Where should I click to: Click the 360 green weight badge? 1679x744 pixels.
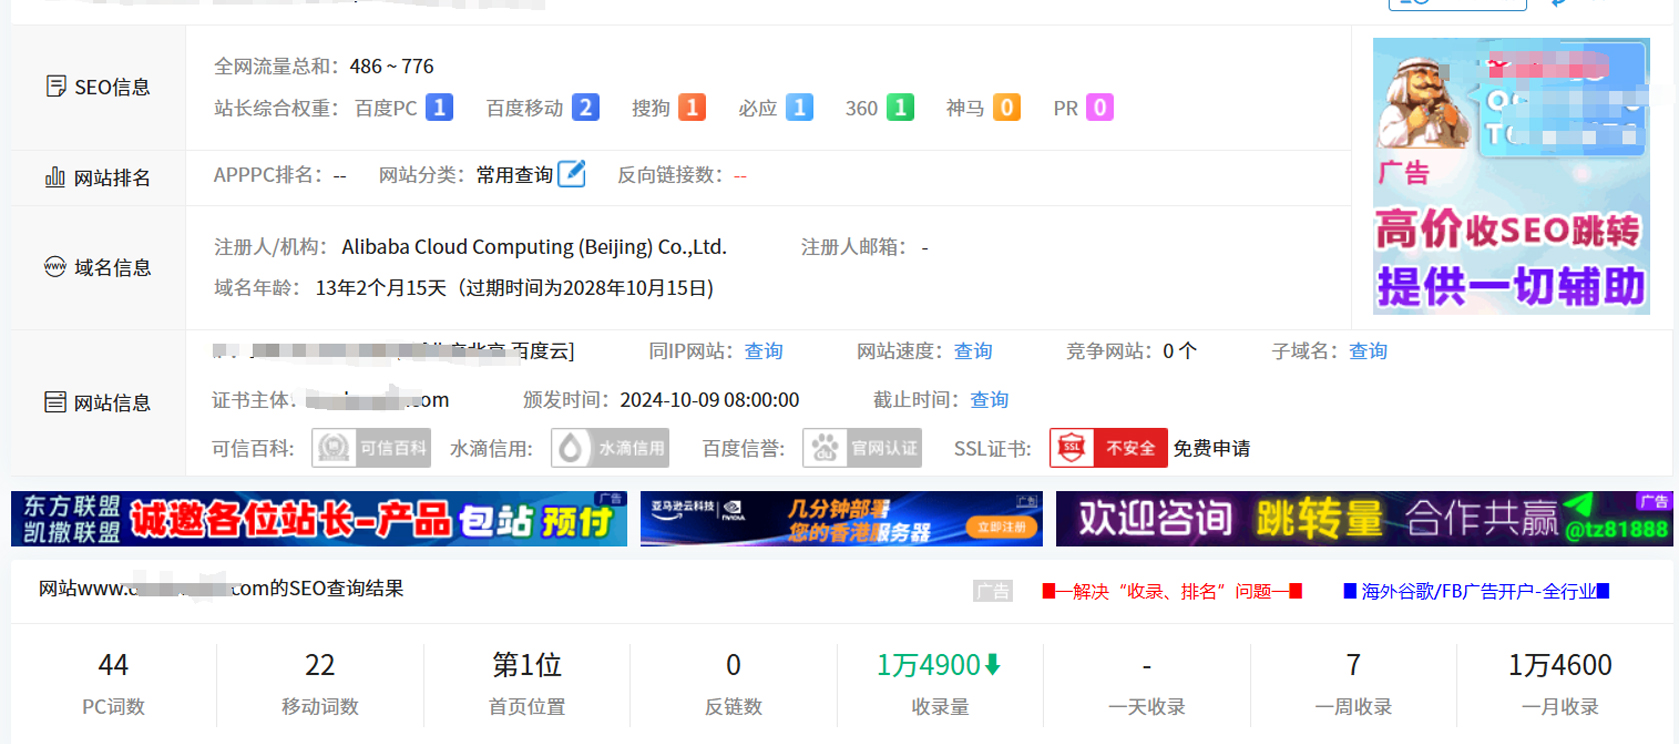pyautogui.click(x=900, y=107)
